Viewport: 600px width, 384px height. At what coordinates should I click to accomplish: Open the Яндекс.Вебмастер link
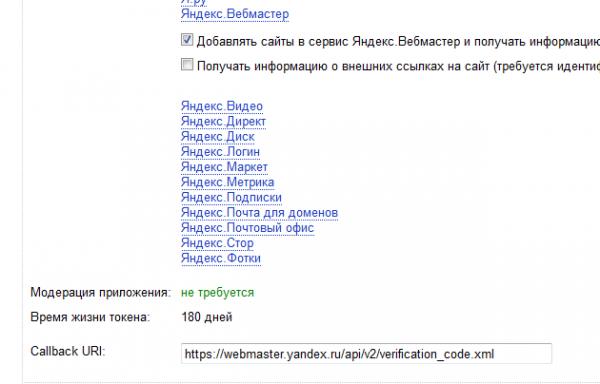point(235,14)
